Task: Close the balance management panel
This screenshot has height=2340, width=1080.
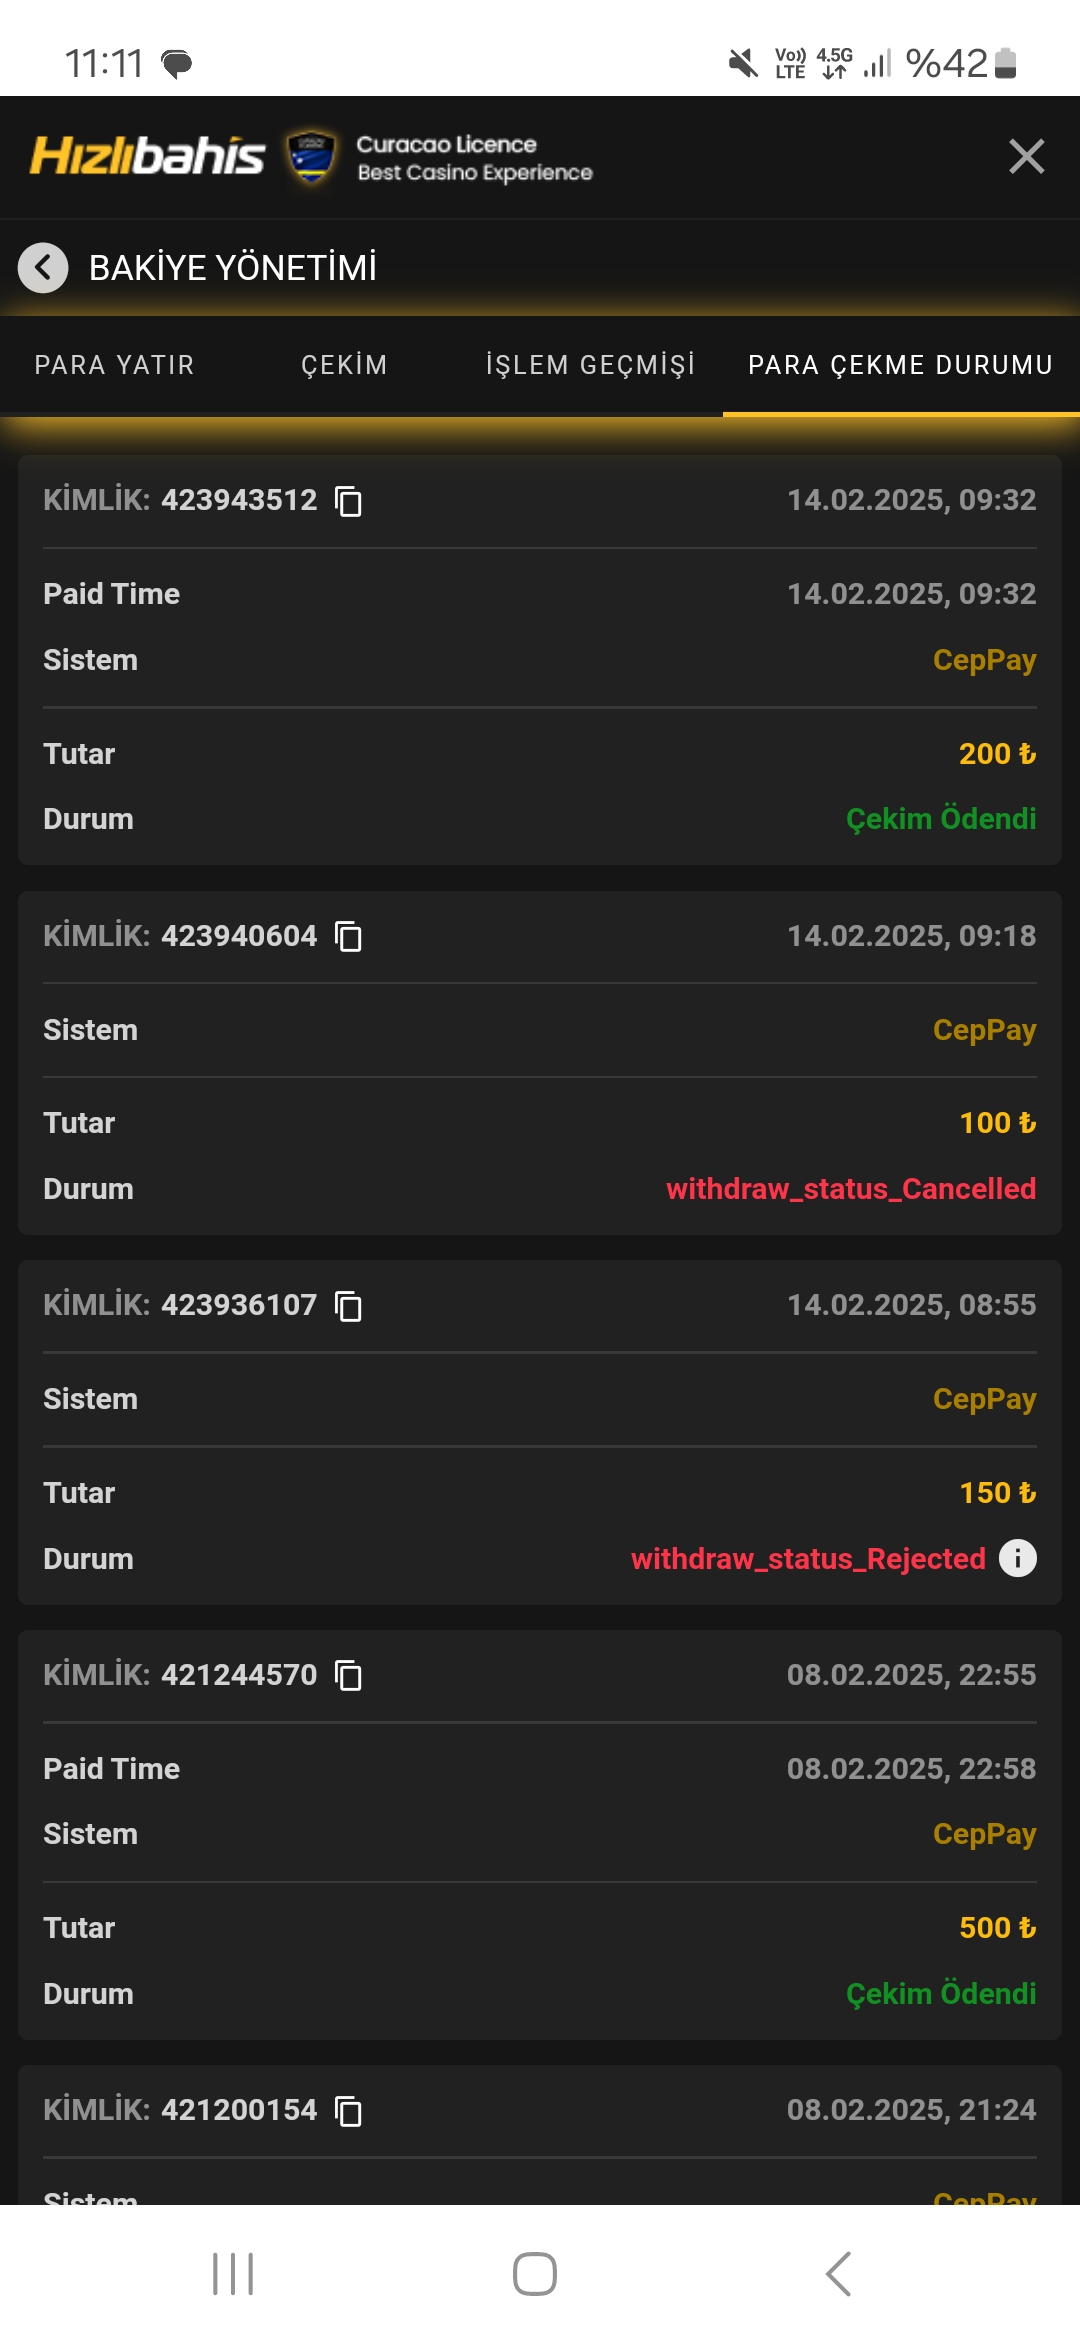Action: pyautogui.click(x=1026, y=156)
